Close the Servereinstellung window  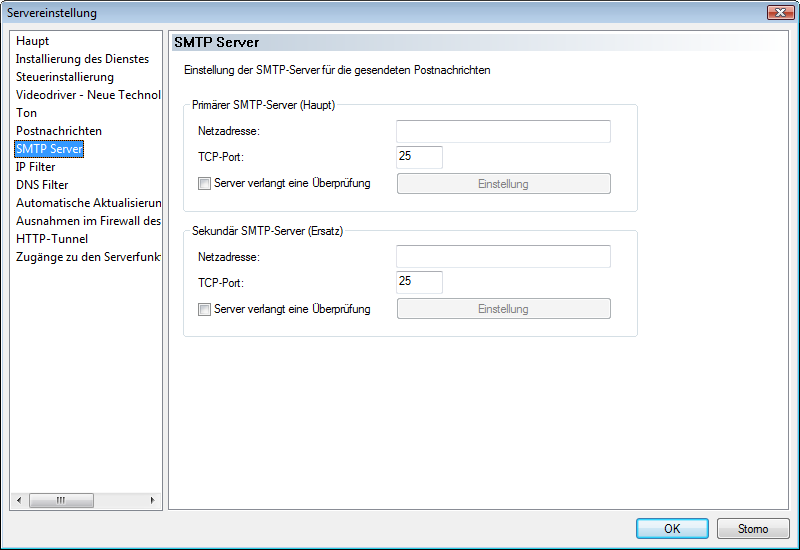(780, 12)
